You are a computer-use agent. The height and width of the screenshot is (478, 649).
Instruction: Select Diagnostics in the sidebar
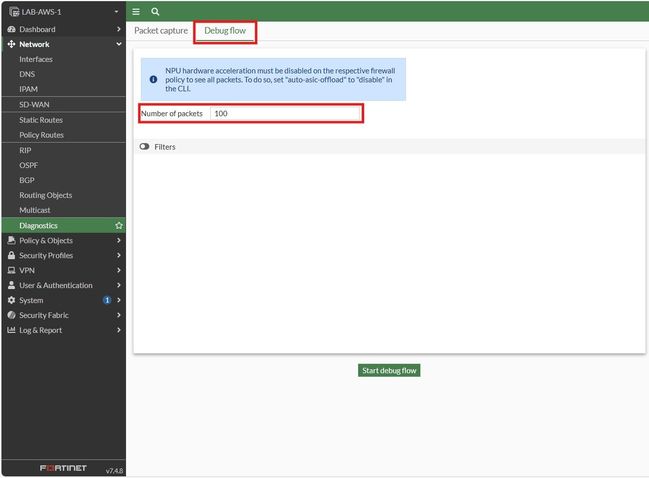[x=64, y=226]
